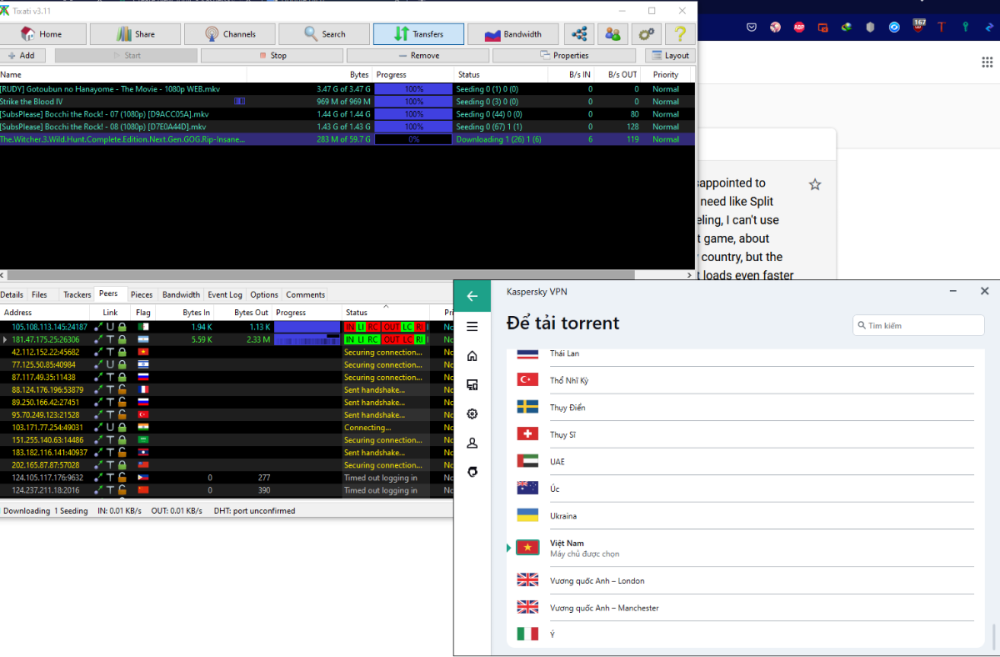The height and width of the screenshot is (657, 1000).
Task: Click flag icon for peer 88.124.176.196:53879
Action: [x=143, y=390]
